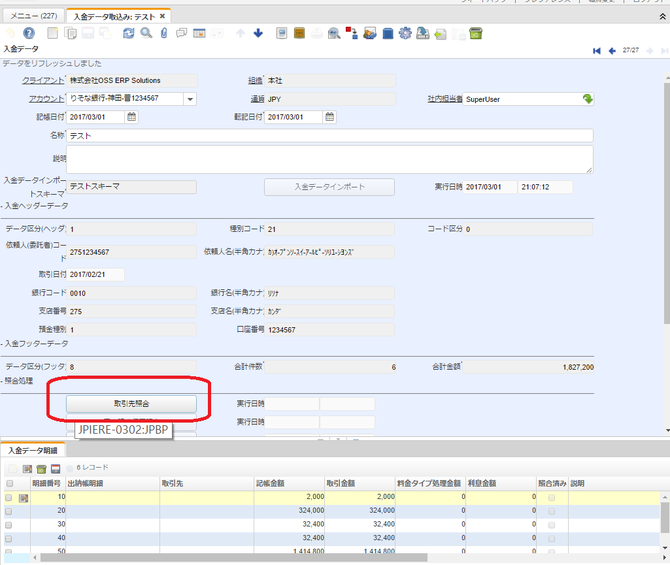Viewport: 670px width, 565px height.
Task: Click the 取引先照合 button
Action: tap(131, 403)
